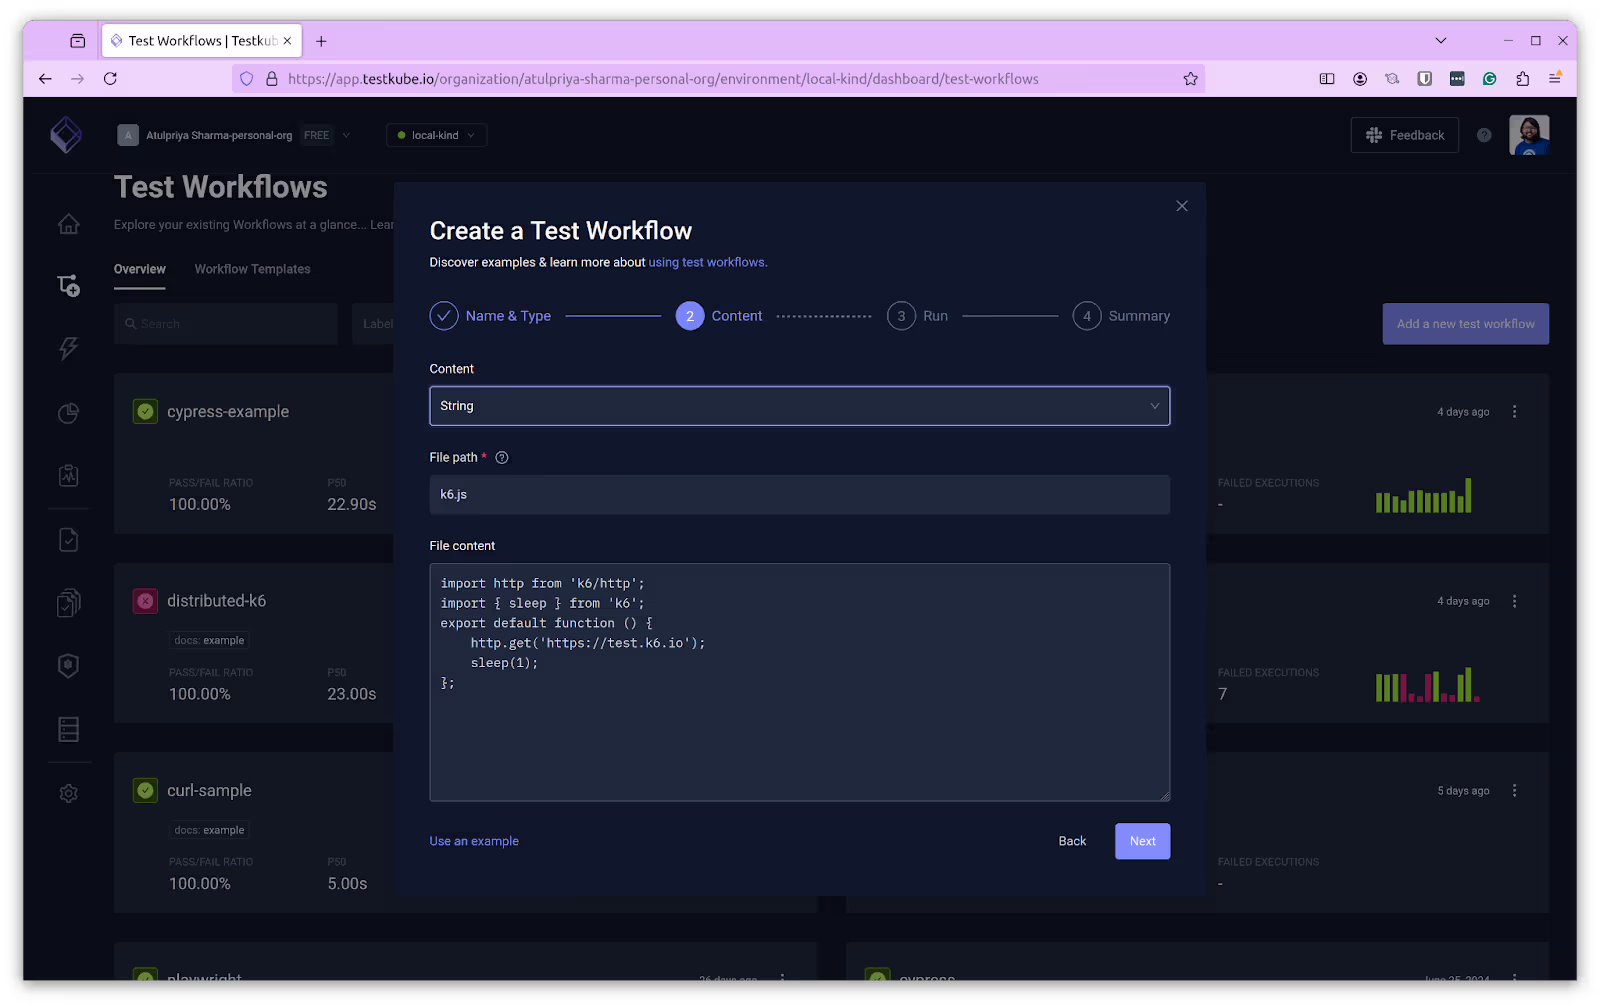Screen dimensions: 1600x1006
Task: Click the Back button
Action: tap(1072, 841)
